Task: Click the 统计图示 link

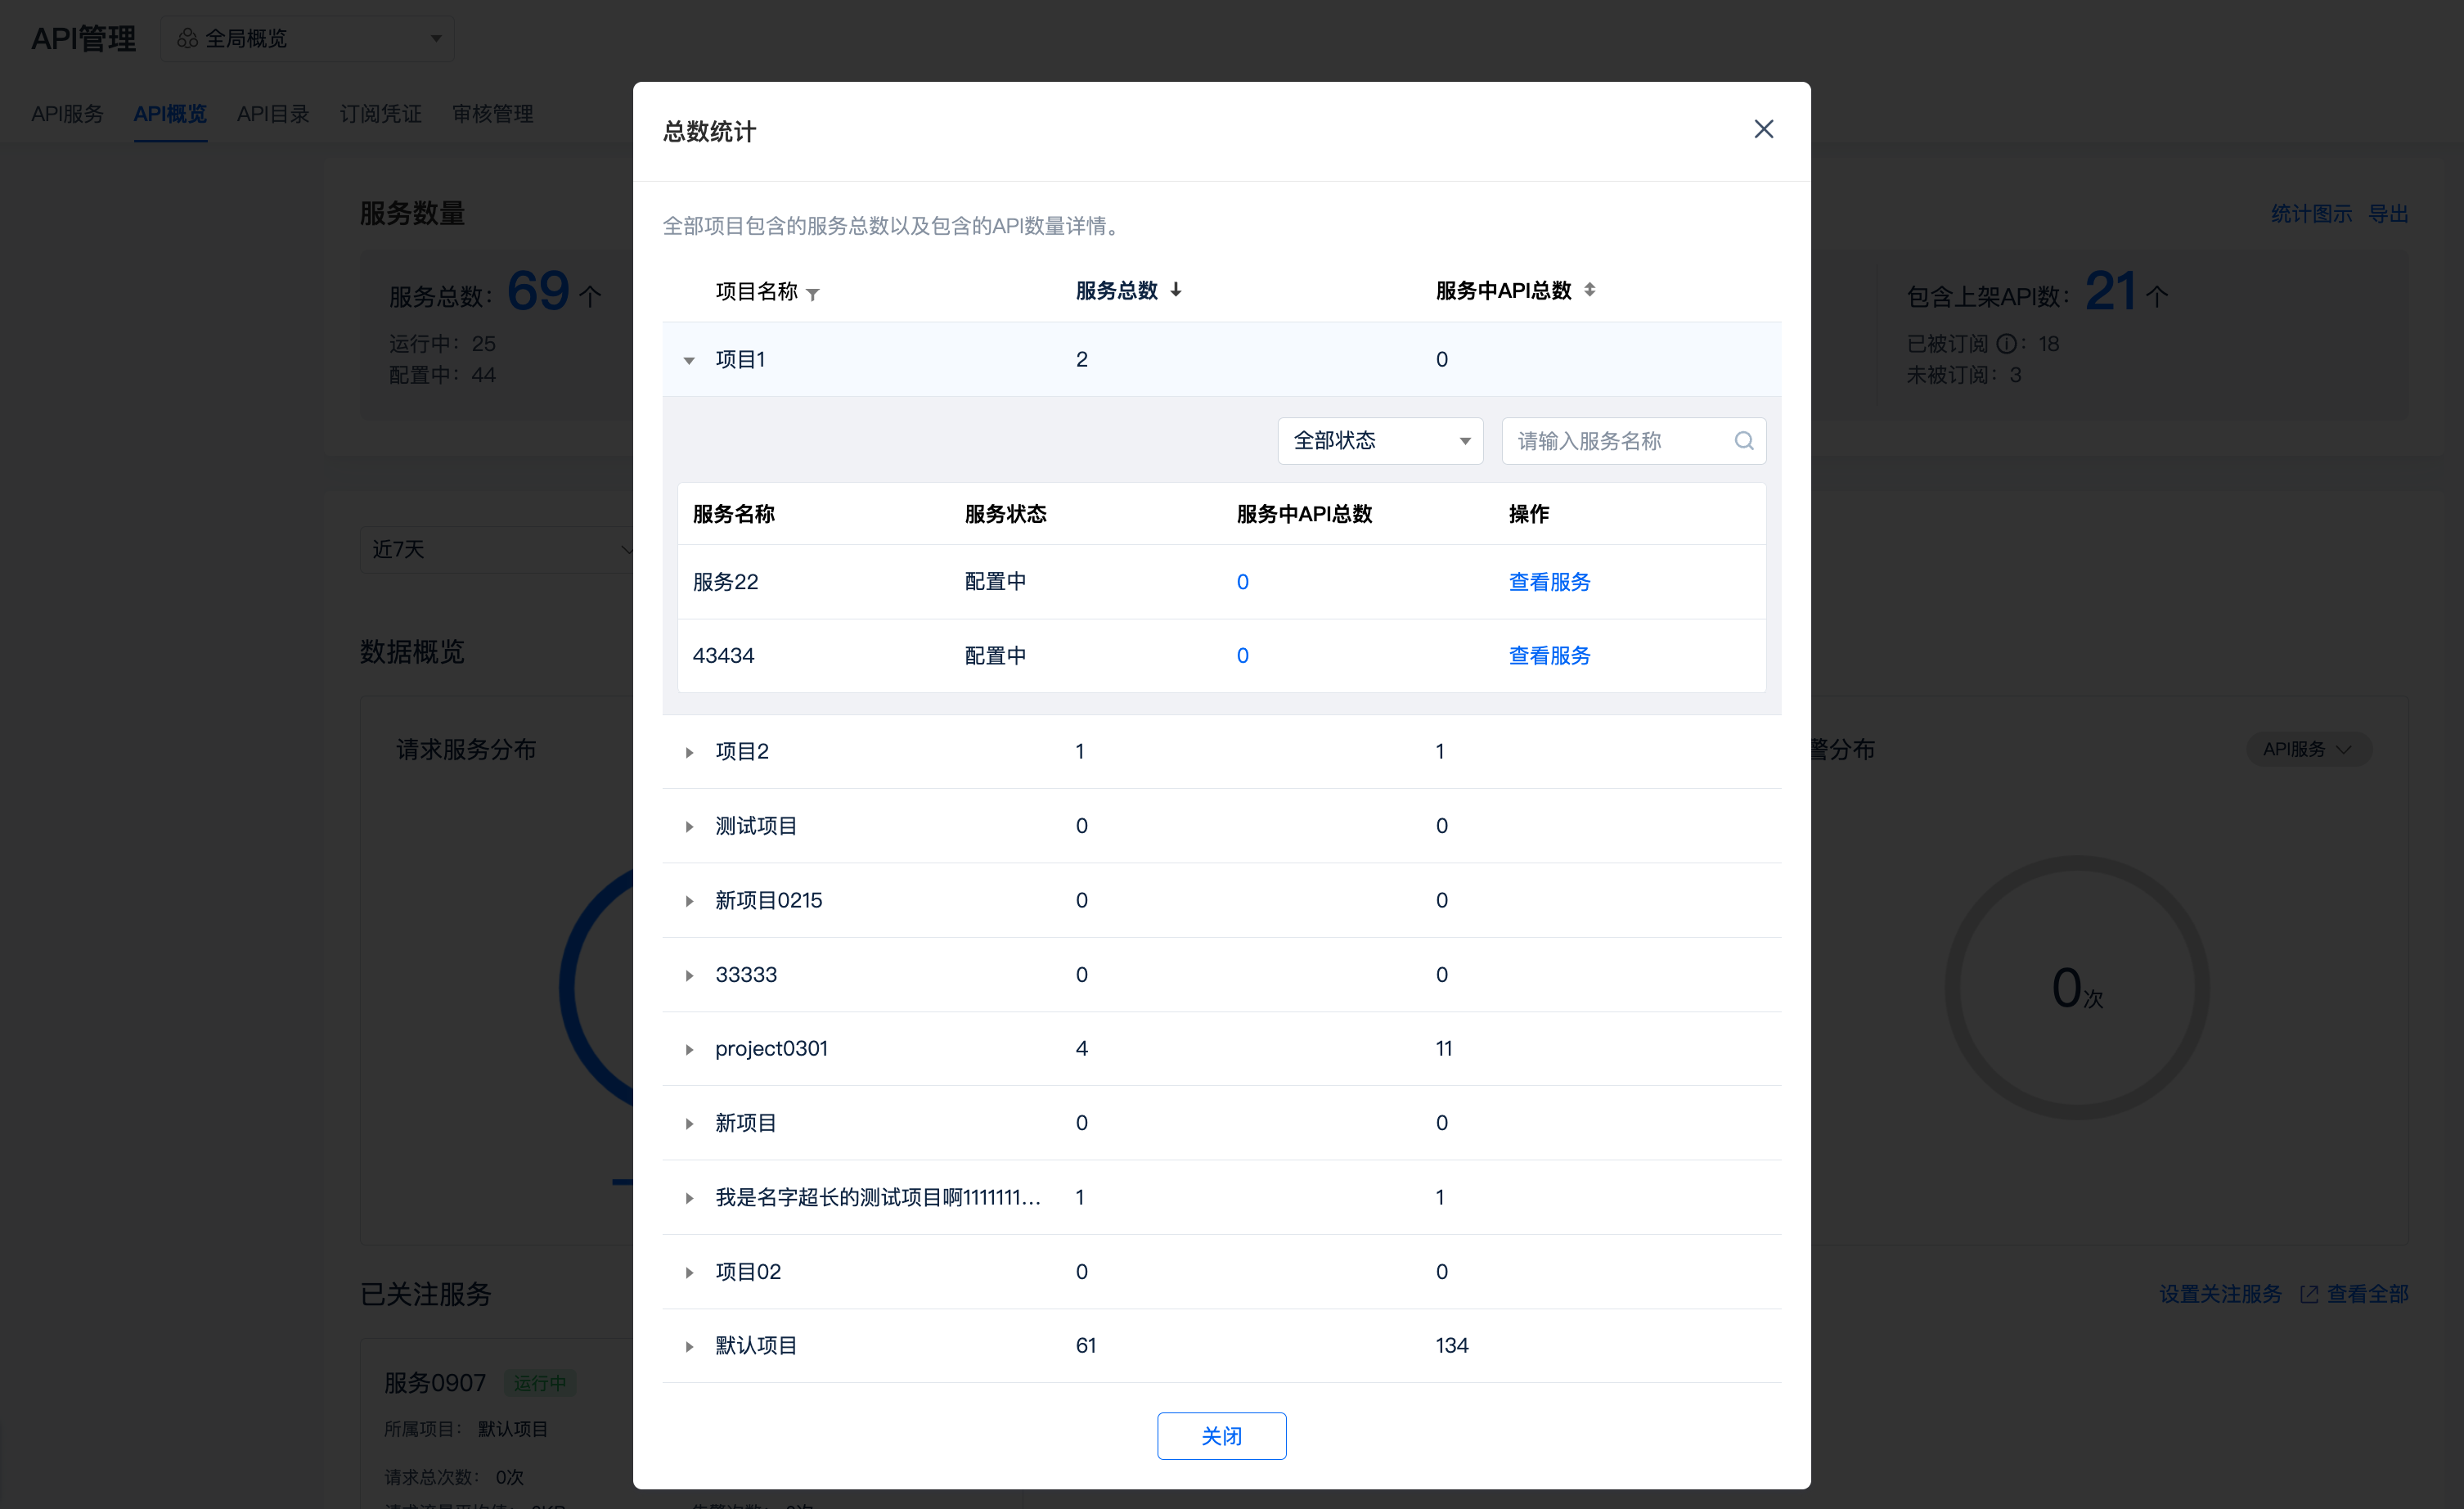Action: point(2311,214)
